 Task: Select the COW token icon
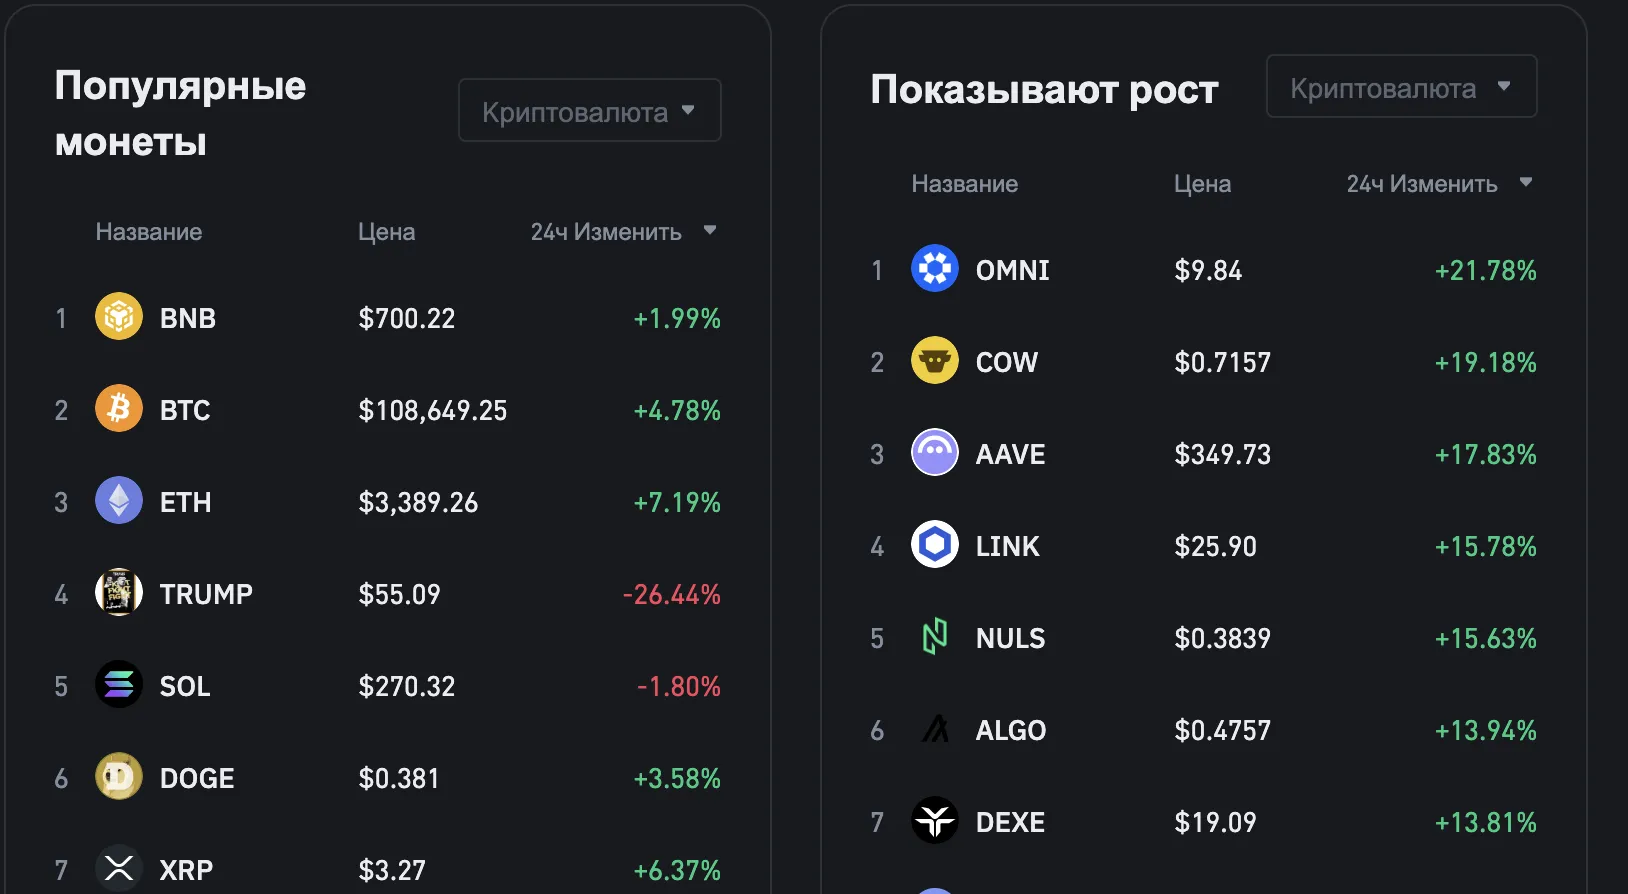point(935,361)
